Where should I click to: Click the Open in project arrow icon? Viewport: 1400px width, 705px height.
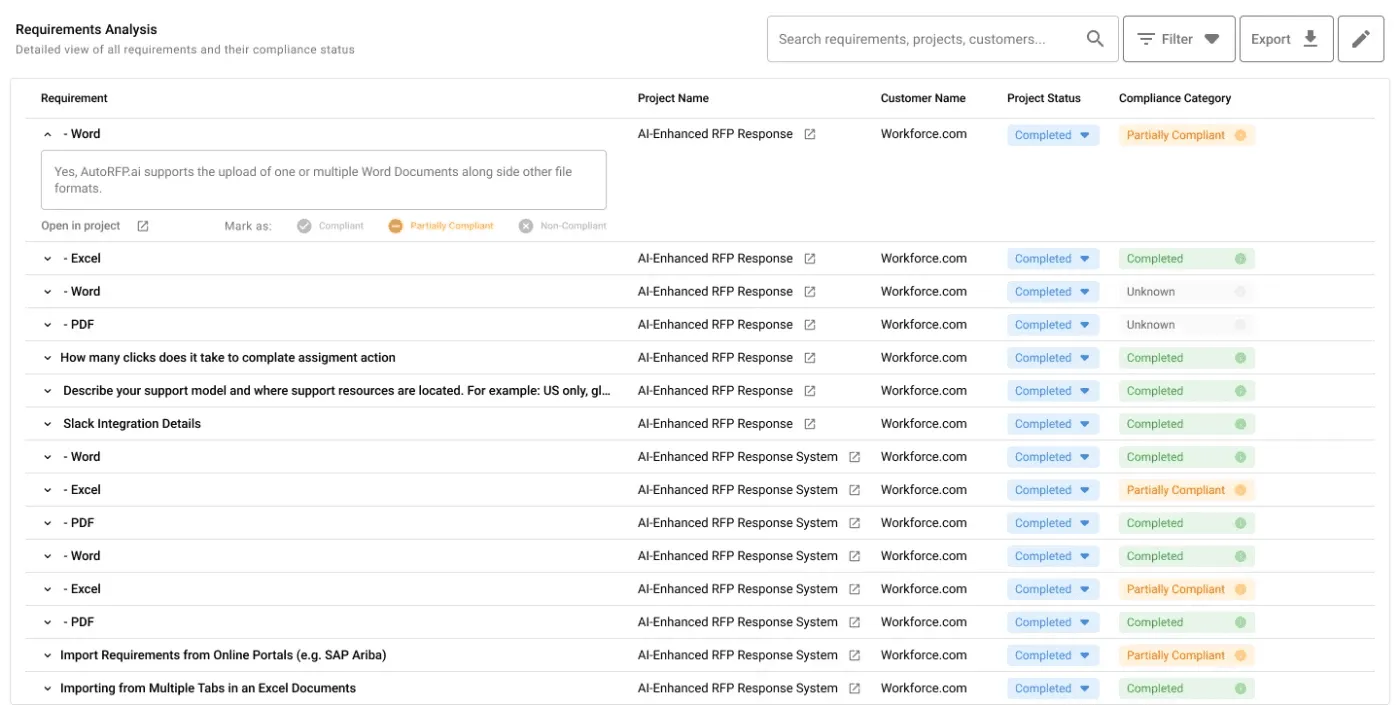[x=143, y=226]
